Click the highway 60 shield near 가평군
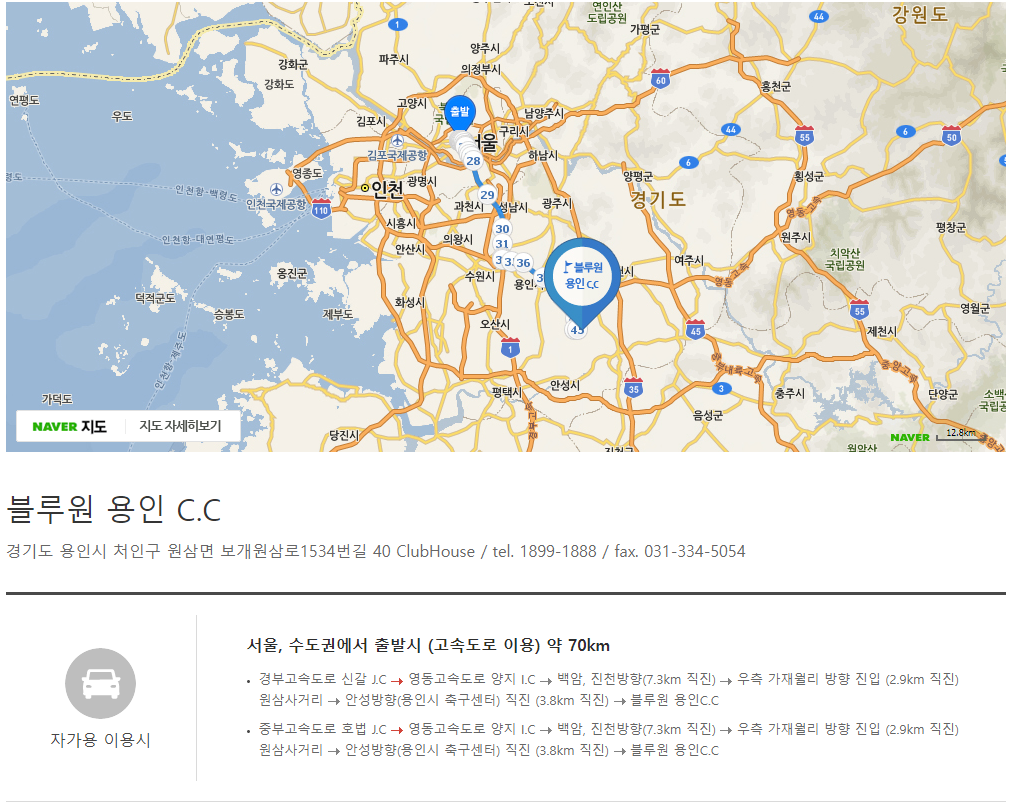The height and width of the screenshot is (810, 1010). pyautogui.click(x=660, y=78)
